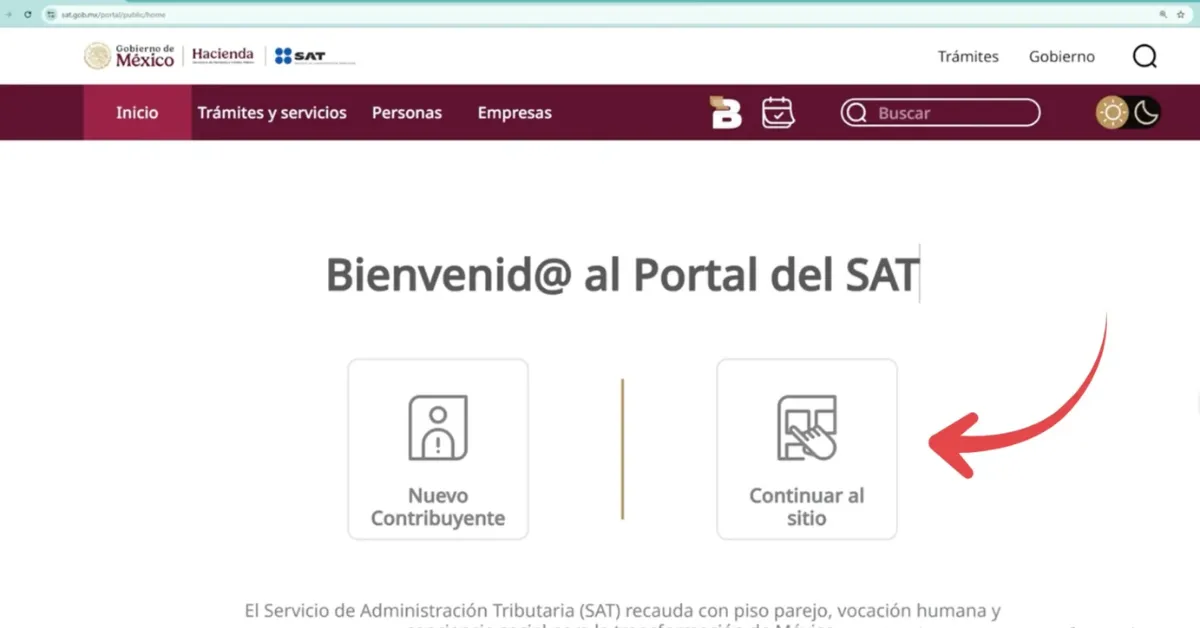Viewport: 1200px width, 628px height.
Task: Go to the Inicio tab
Action: (x=137, y=113)
